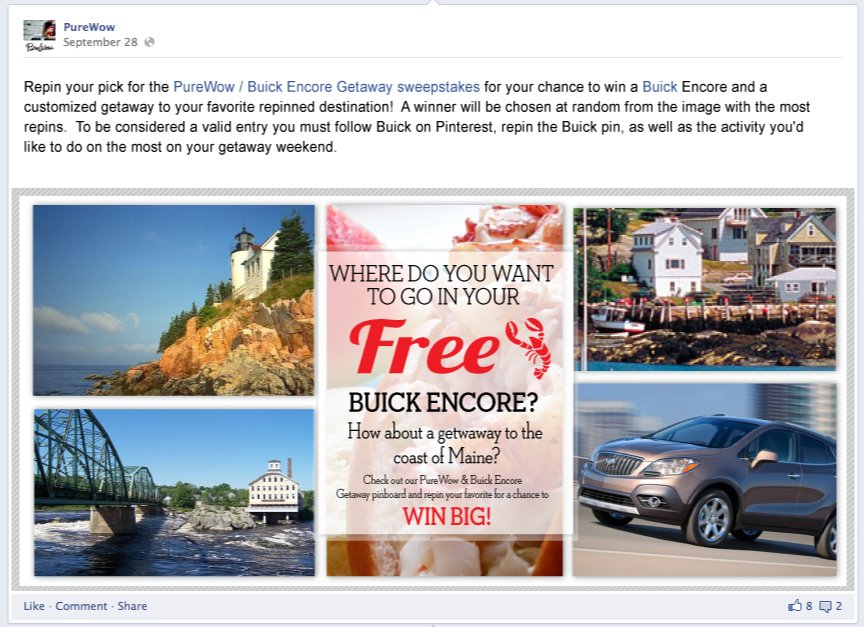This screenshot has height=627, width=864.
Task: Open the brown Buick Encore car photo
Action: coord(705,480)
